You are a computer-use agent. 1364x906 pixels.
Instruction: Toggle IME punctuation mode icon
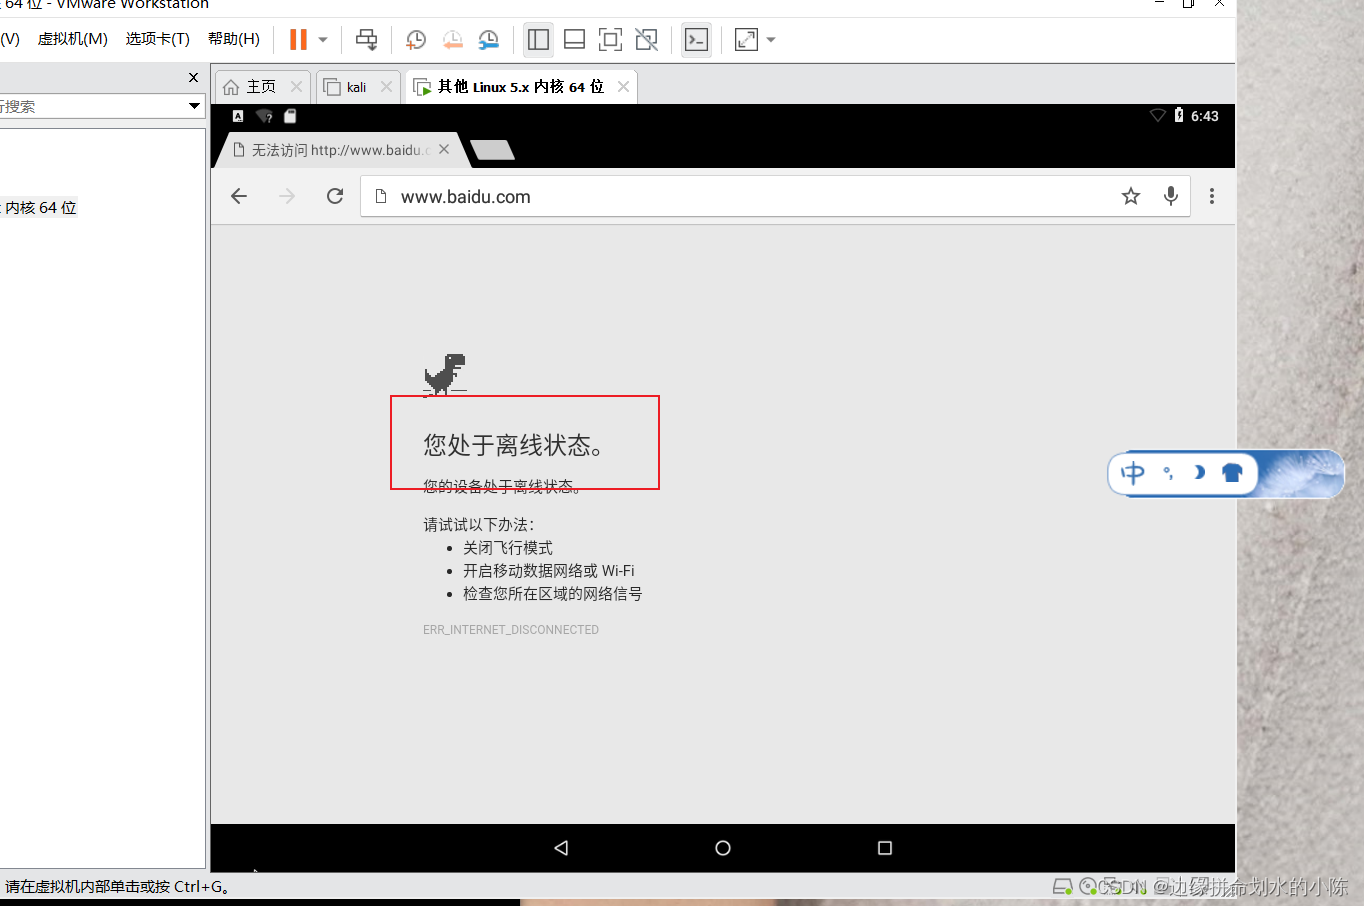1167,473
